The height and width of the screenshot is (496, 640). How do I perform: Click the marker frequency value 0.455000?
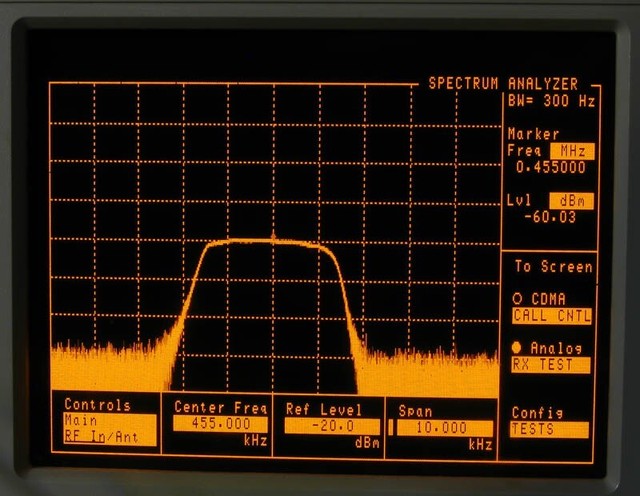[x=550, y=167]
